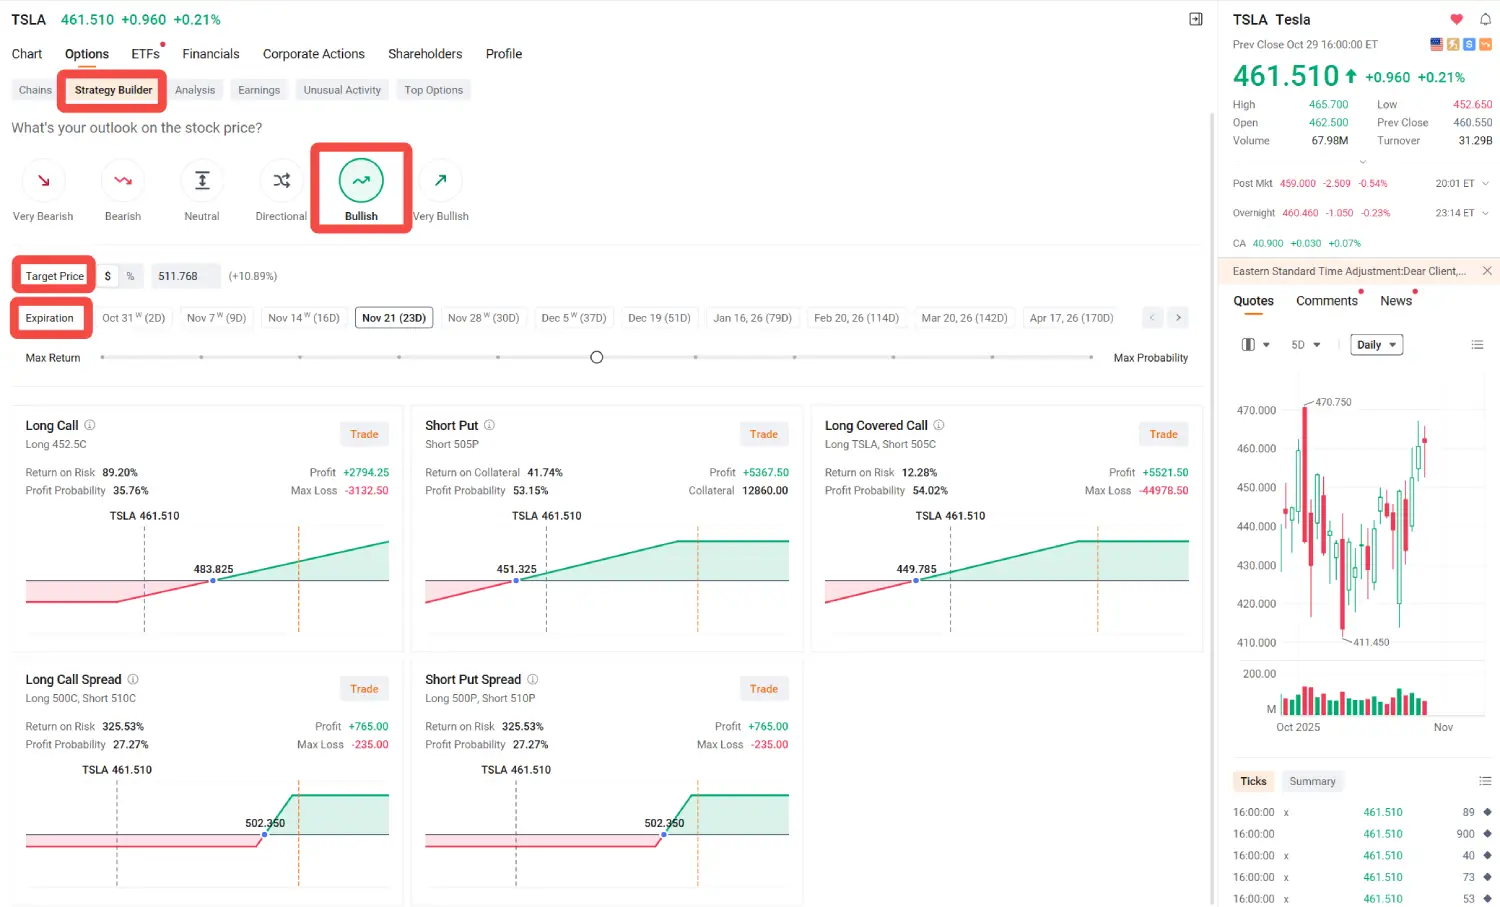Show previous expiration dates arrow

click(1152, 318)
